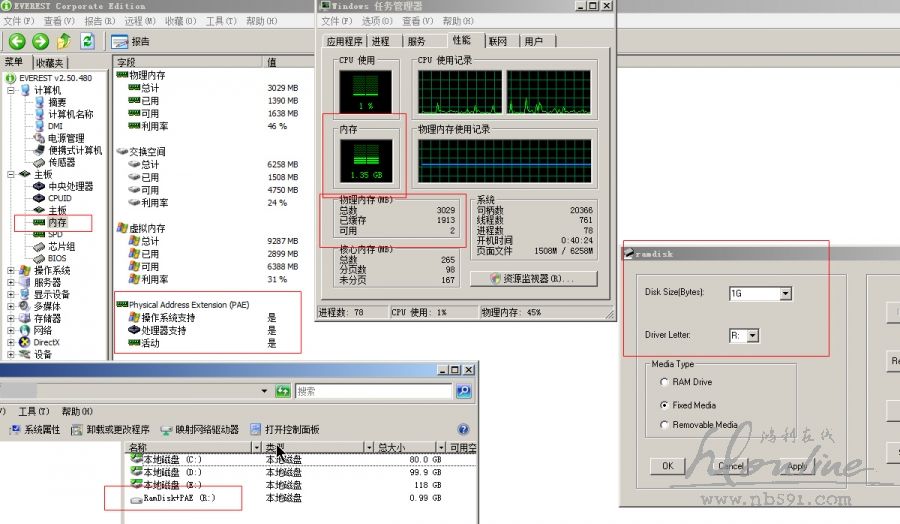This screenshot has width=900, height=524.
Task: Click the green Forward arrow in EVEREST toolbar
Action: click(x=40, y=41)
